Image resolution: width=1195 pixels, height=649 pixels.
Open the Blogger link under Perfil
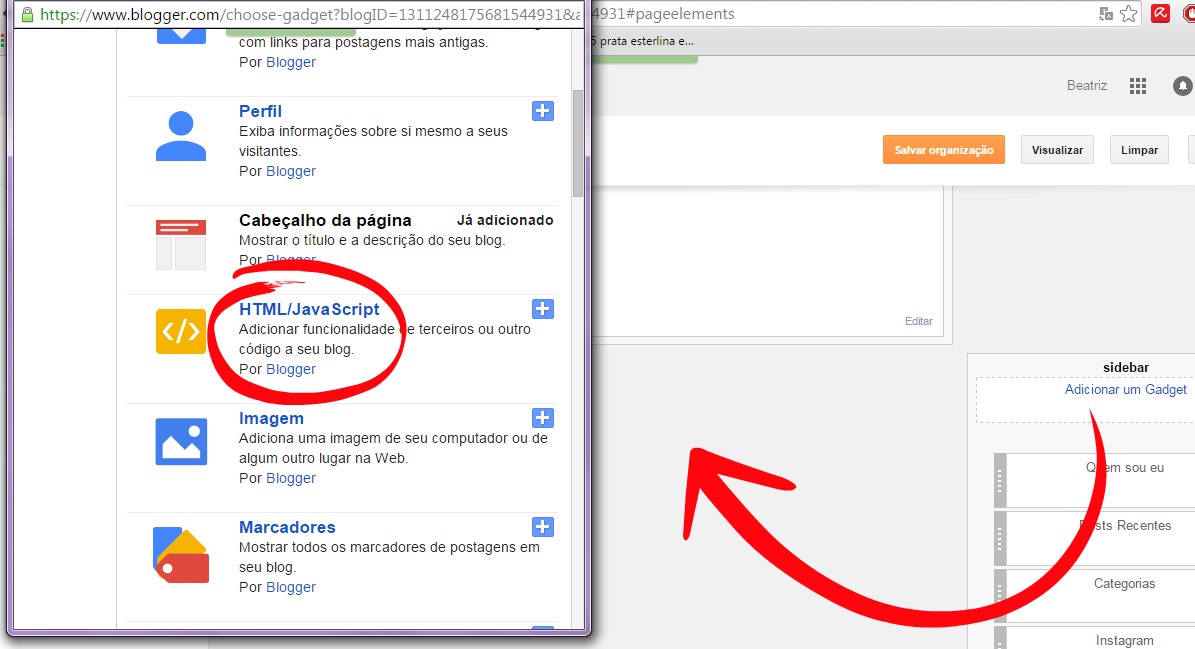click(x=290, y=171)
